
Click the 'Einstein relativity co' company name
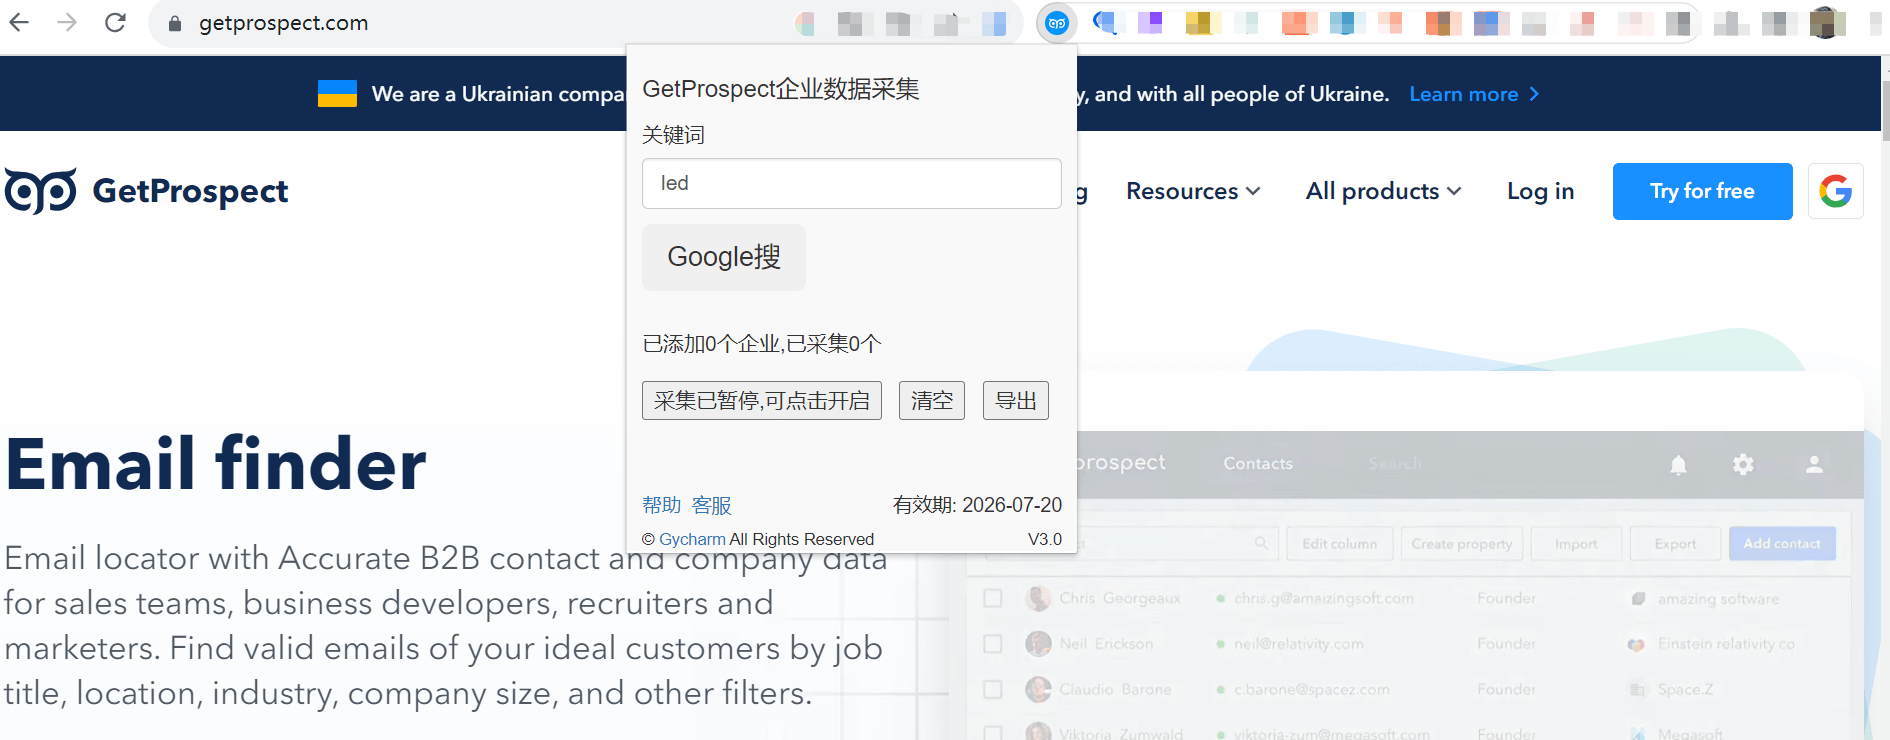click(1726, 644)
